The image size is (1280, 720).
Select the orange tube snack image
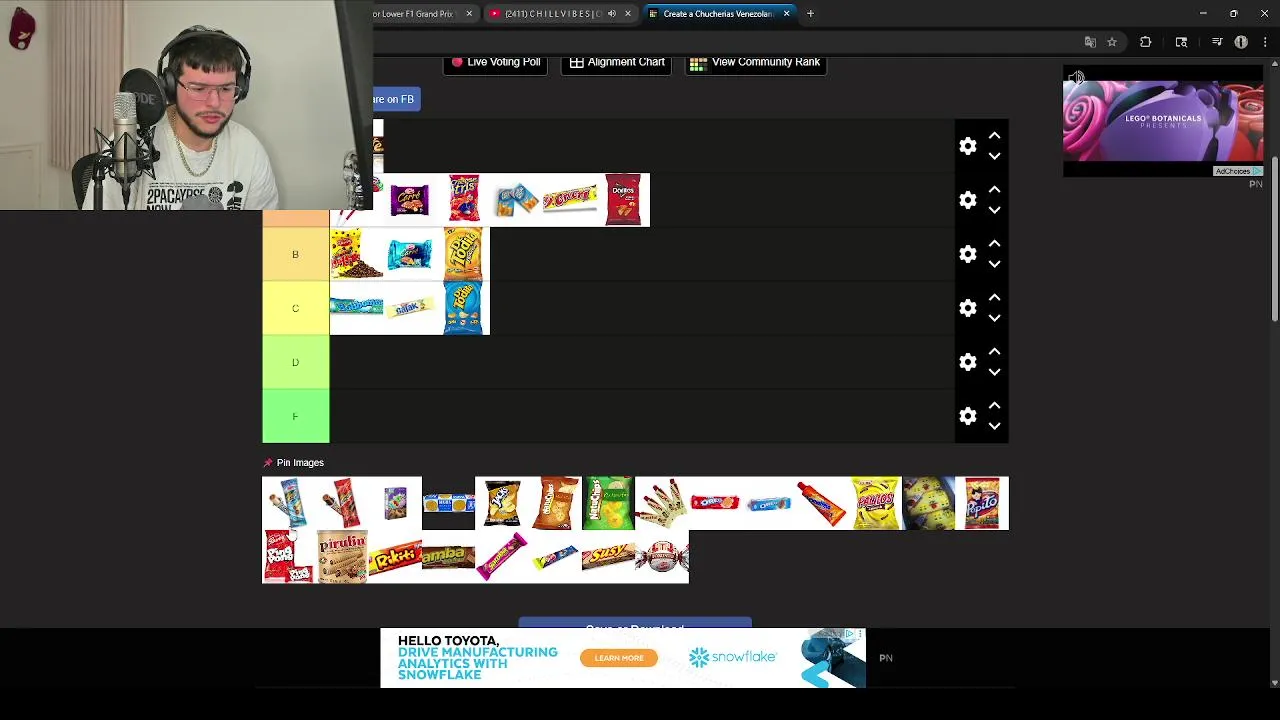coord(822,503)
